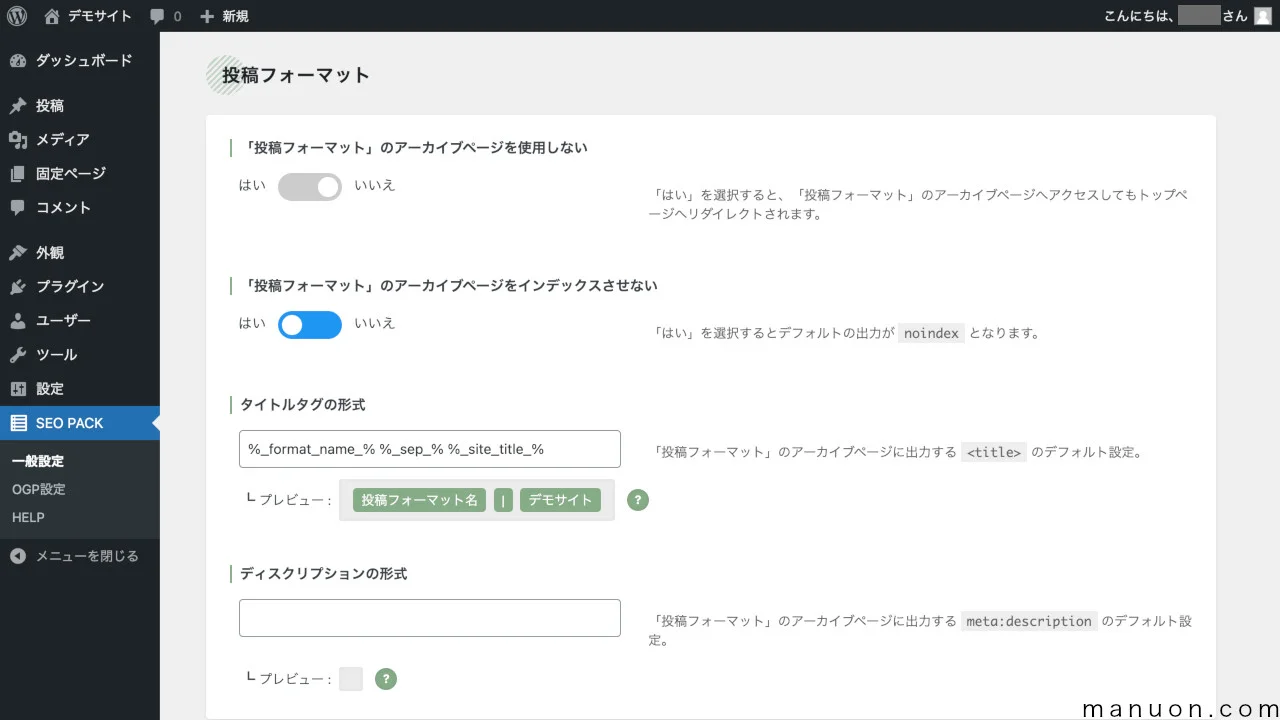Screen dimensions: 1280x720
Task: Select the 外観 (Appearance) sidebar icon
Action: click(22, 252)
